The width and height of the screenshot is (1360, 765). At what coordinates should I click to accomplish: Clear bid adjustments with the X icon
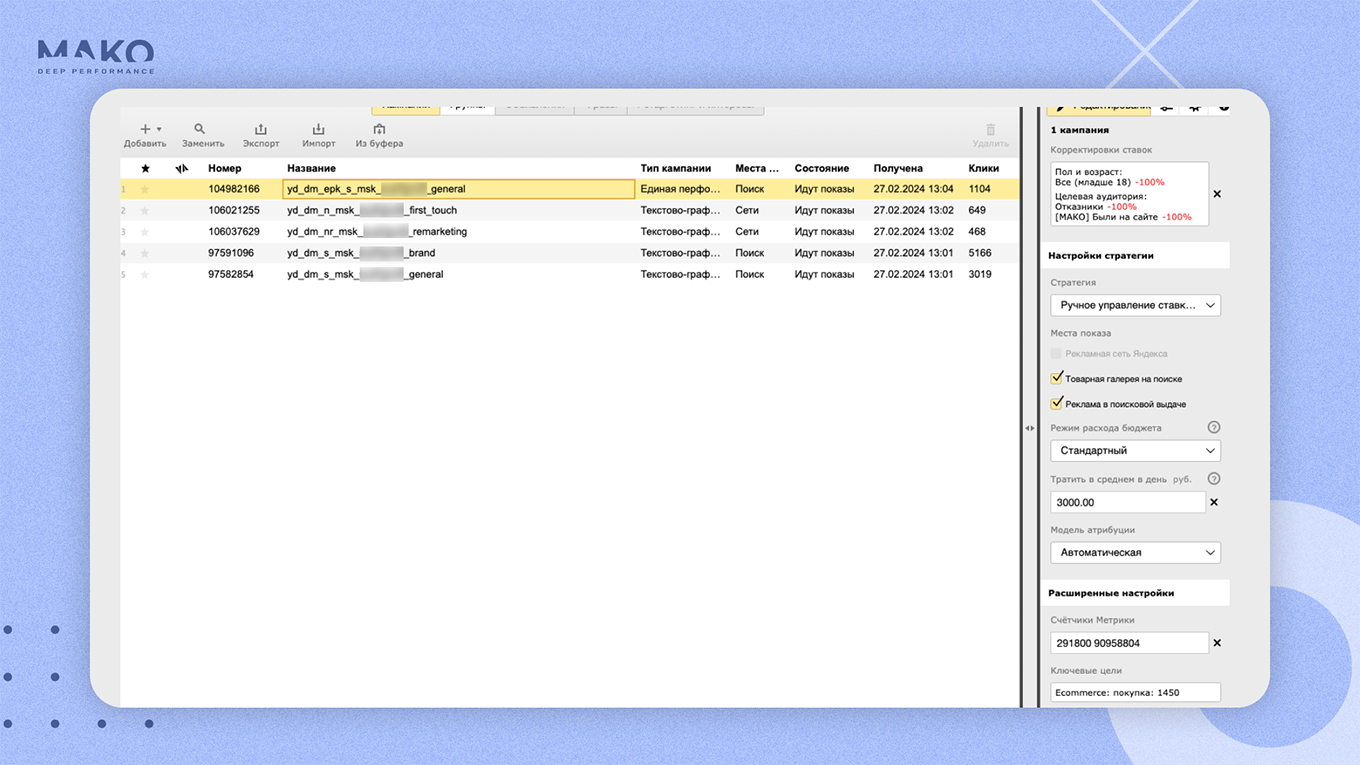click(1217, 194)
